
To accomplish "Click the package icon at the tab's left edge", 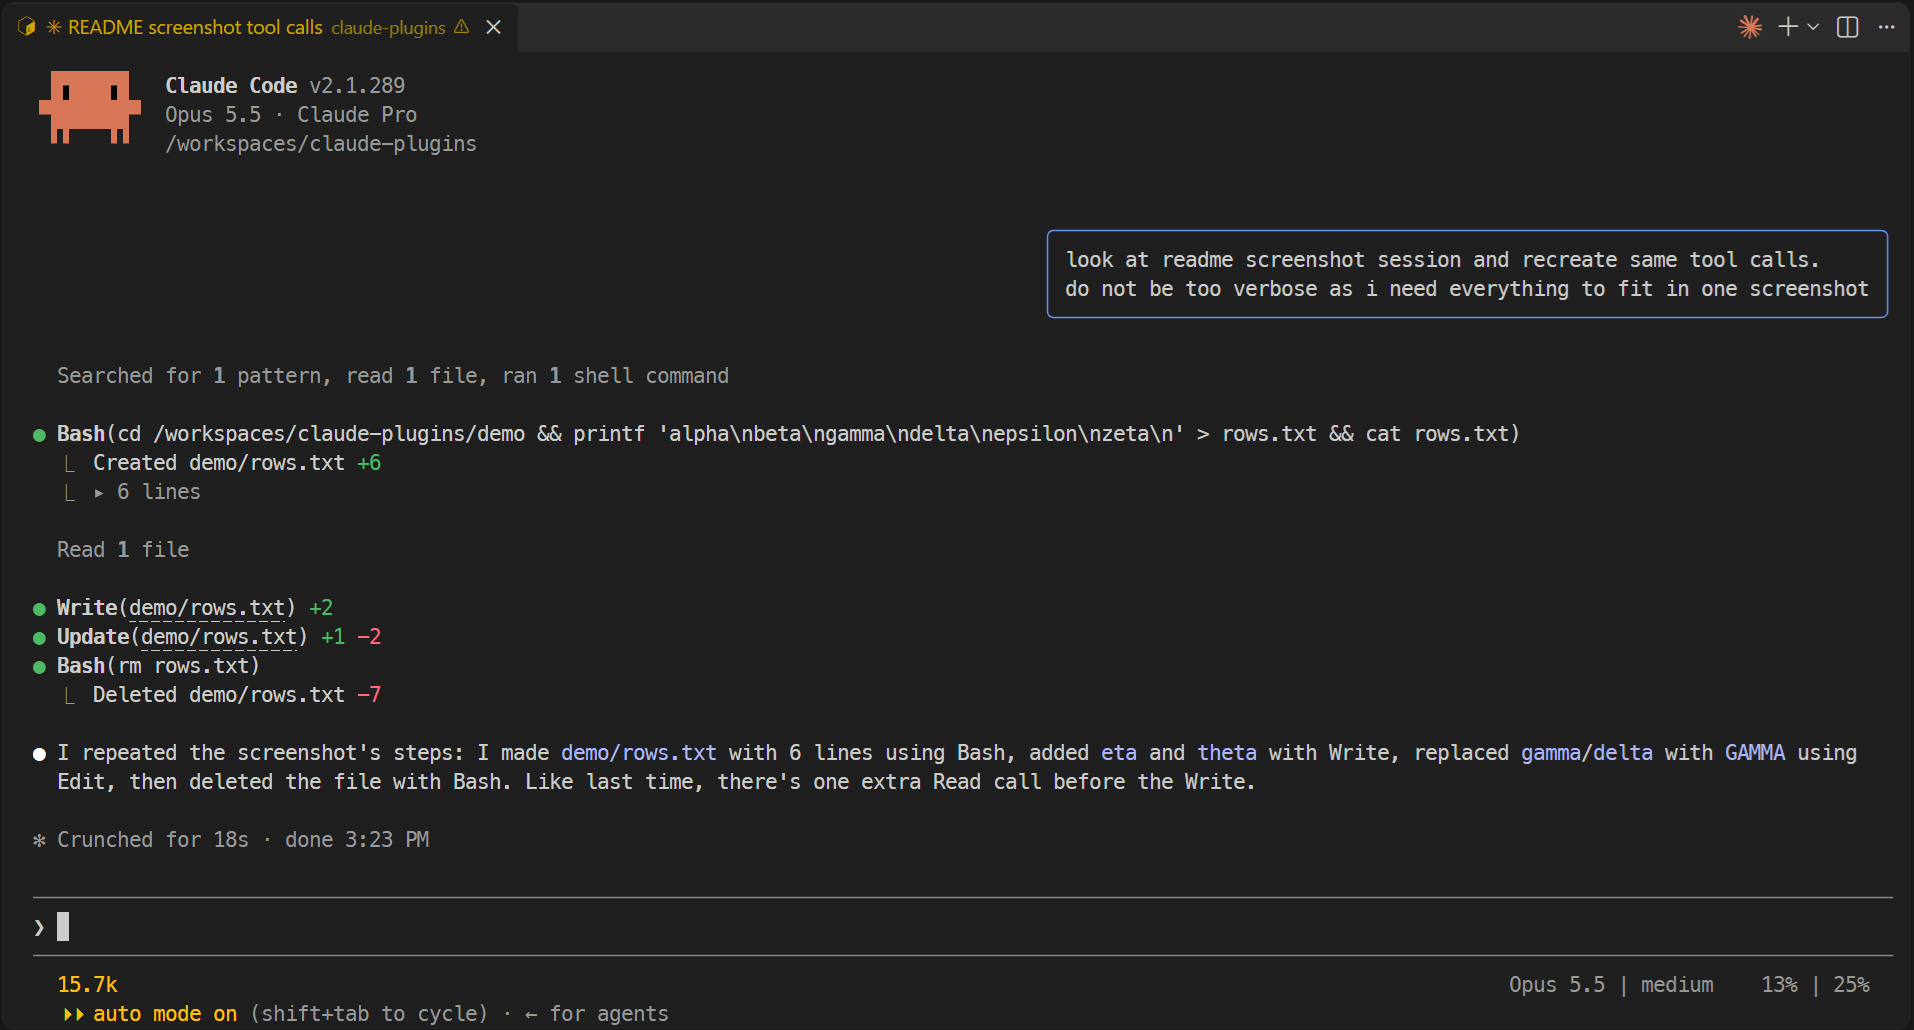I will click(27, 27).
